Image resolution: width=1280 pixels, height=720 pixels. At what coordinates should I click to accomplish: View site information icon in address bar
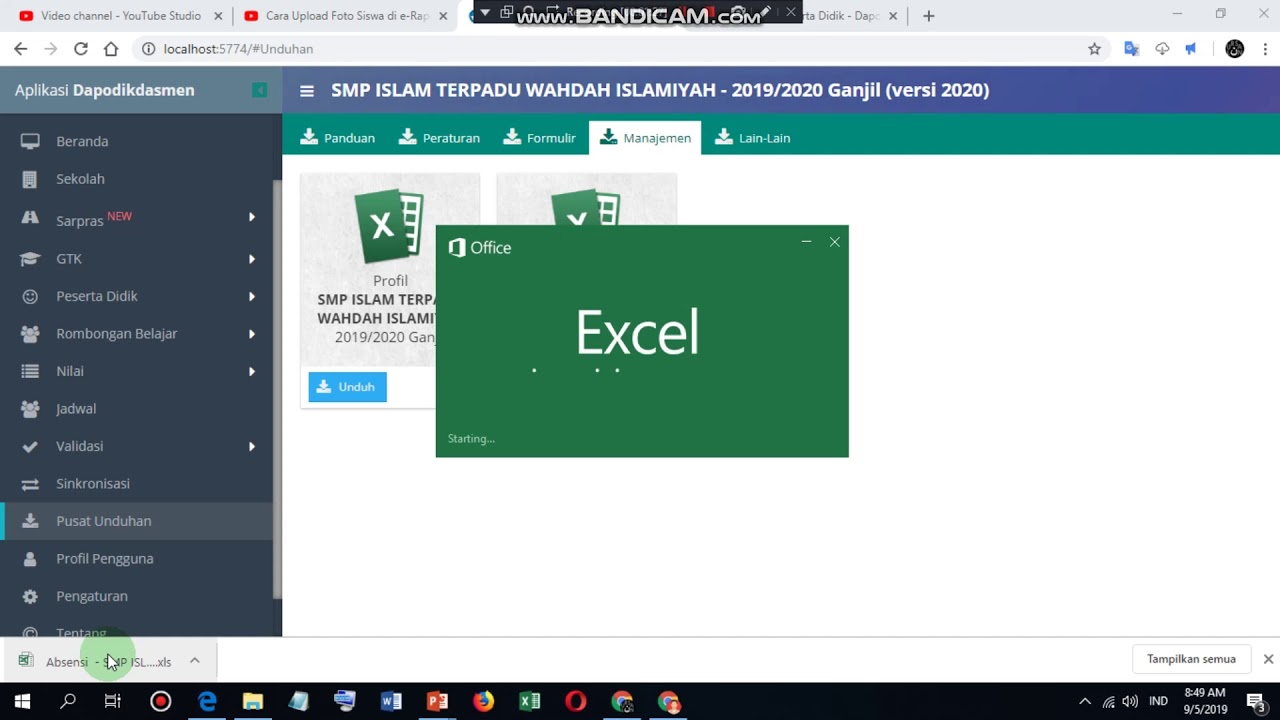pos(148,49)
